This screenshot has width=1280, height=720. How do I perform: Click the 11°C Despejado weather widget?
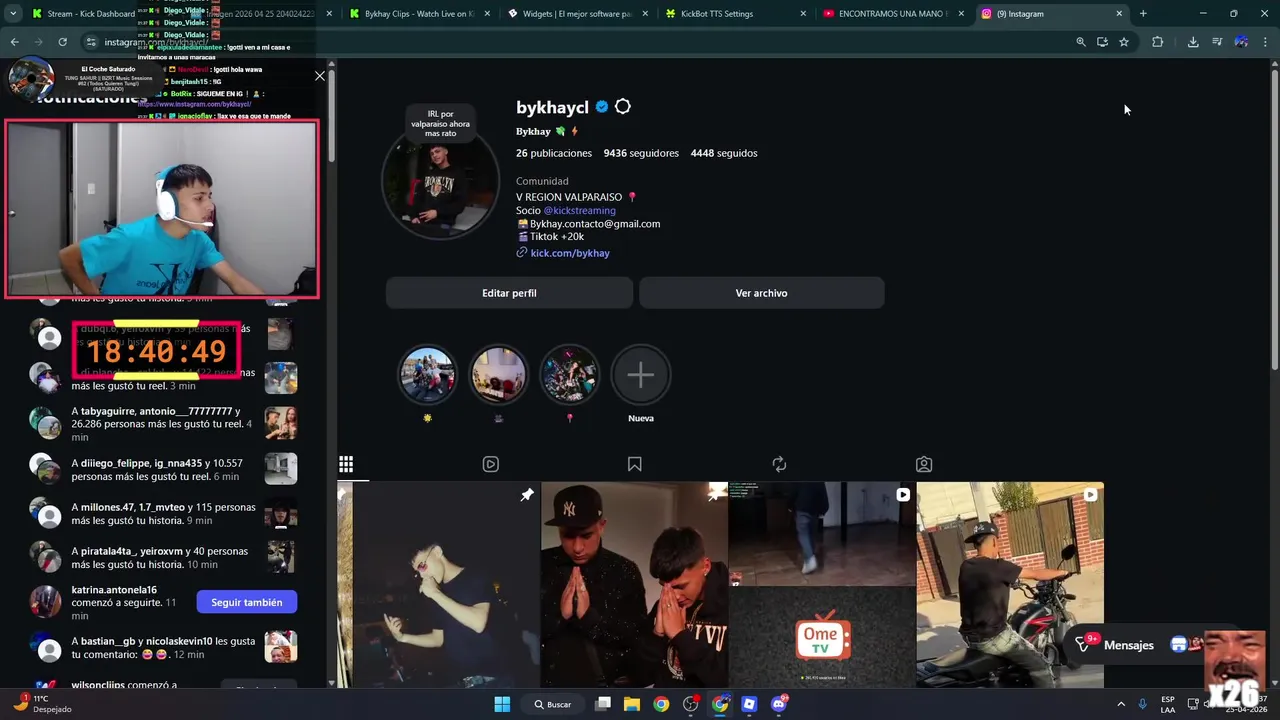[x=42, y=704]
